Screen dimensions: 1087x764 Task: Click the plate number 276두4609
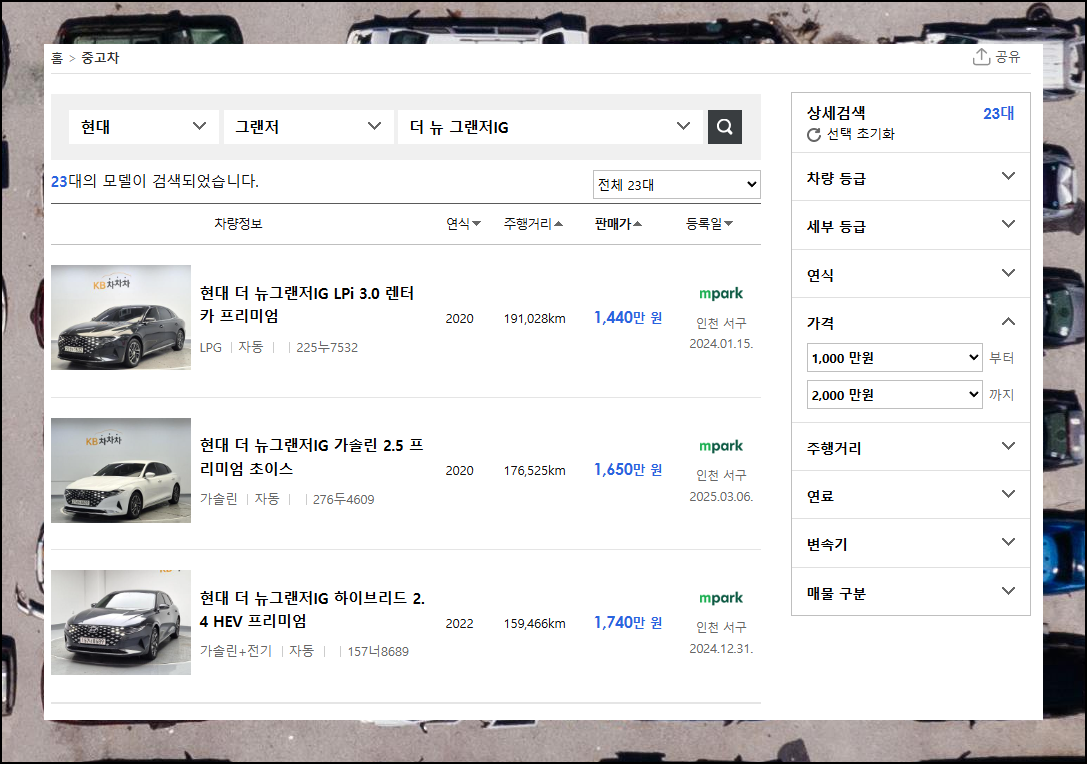[343, 499]
